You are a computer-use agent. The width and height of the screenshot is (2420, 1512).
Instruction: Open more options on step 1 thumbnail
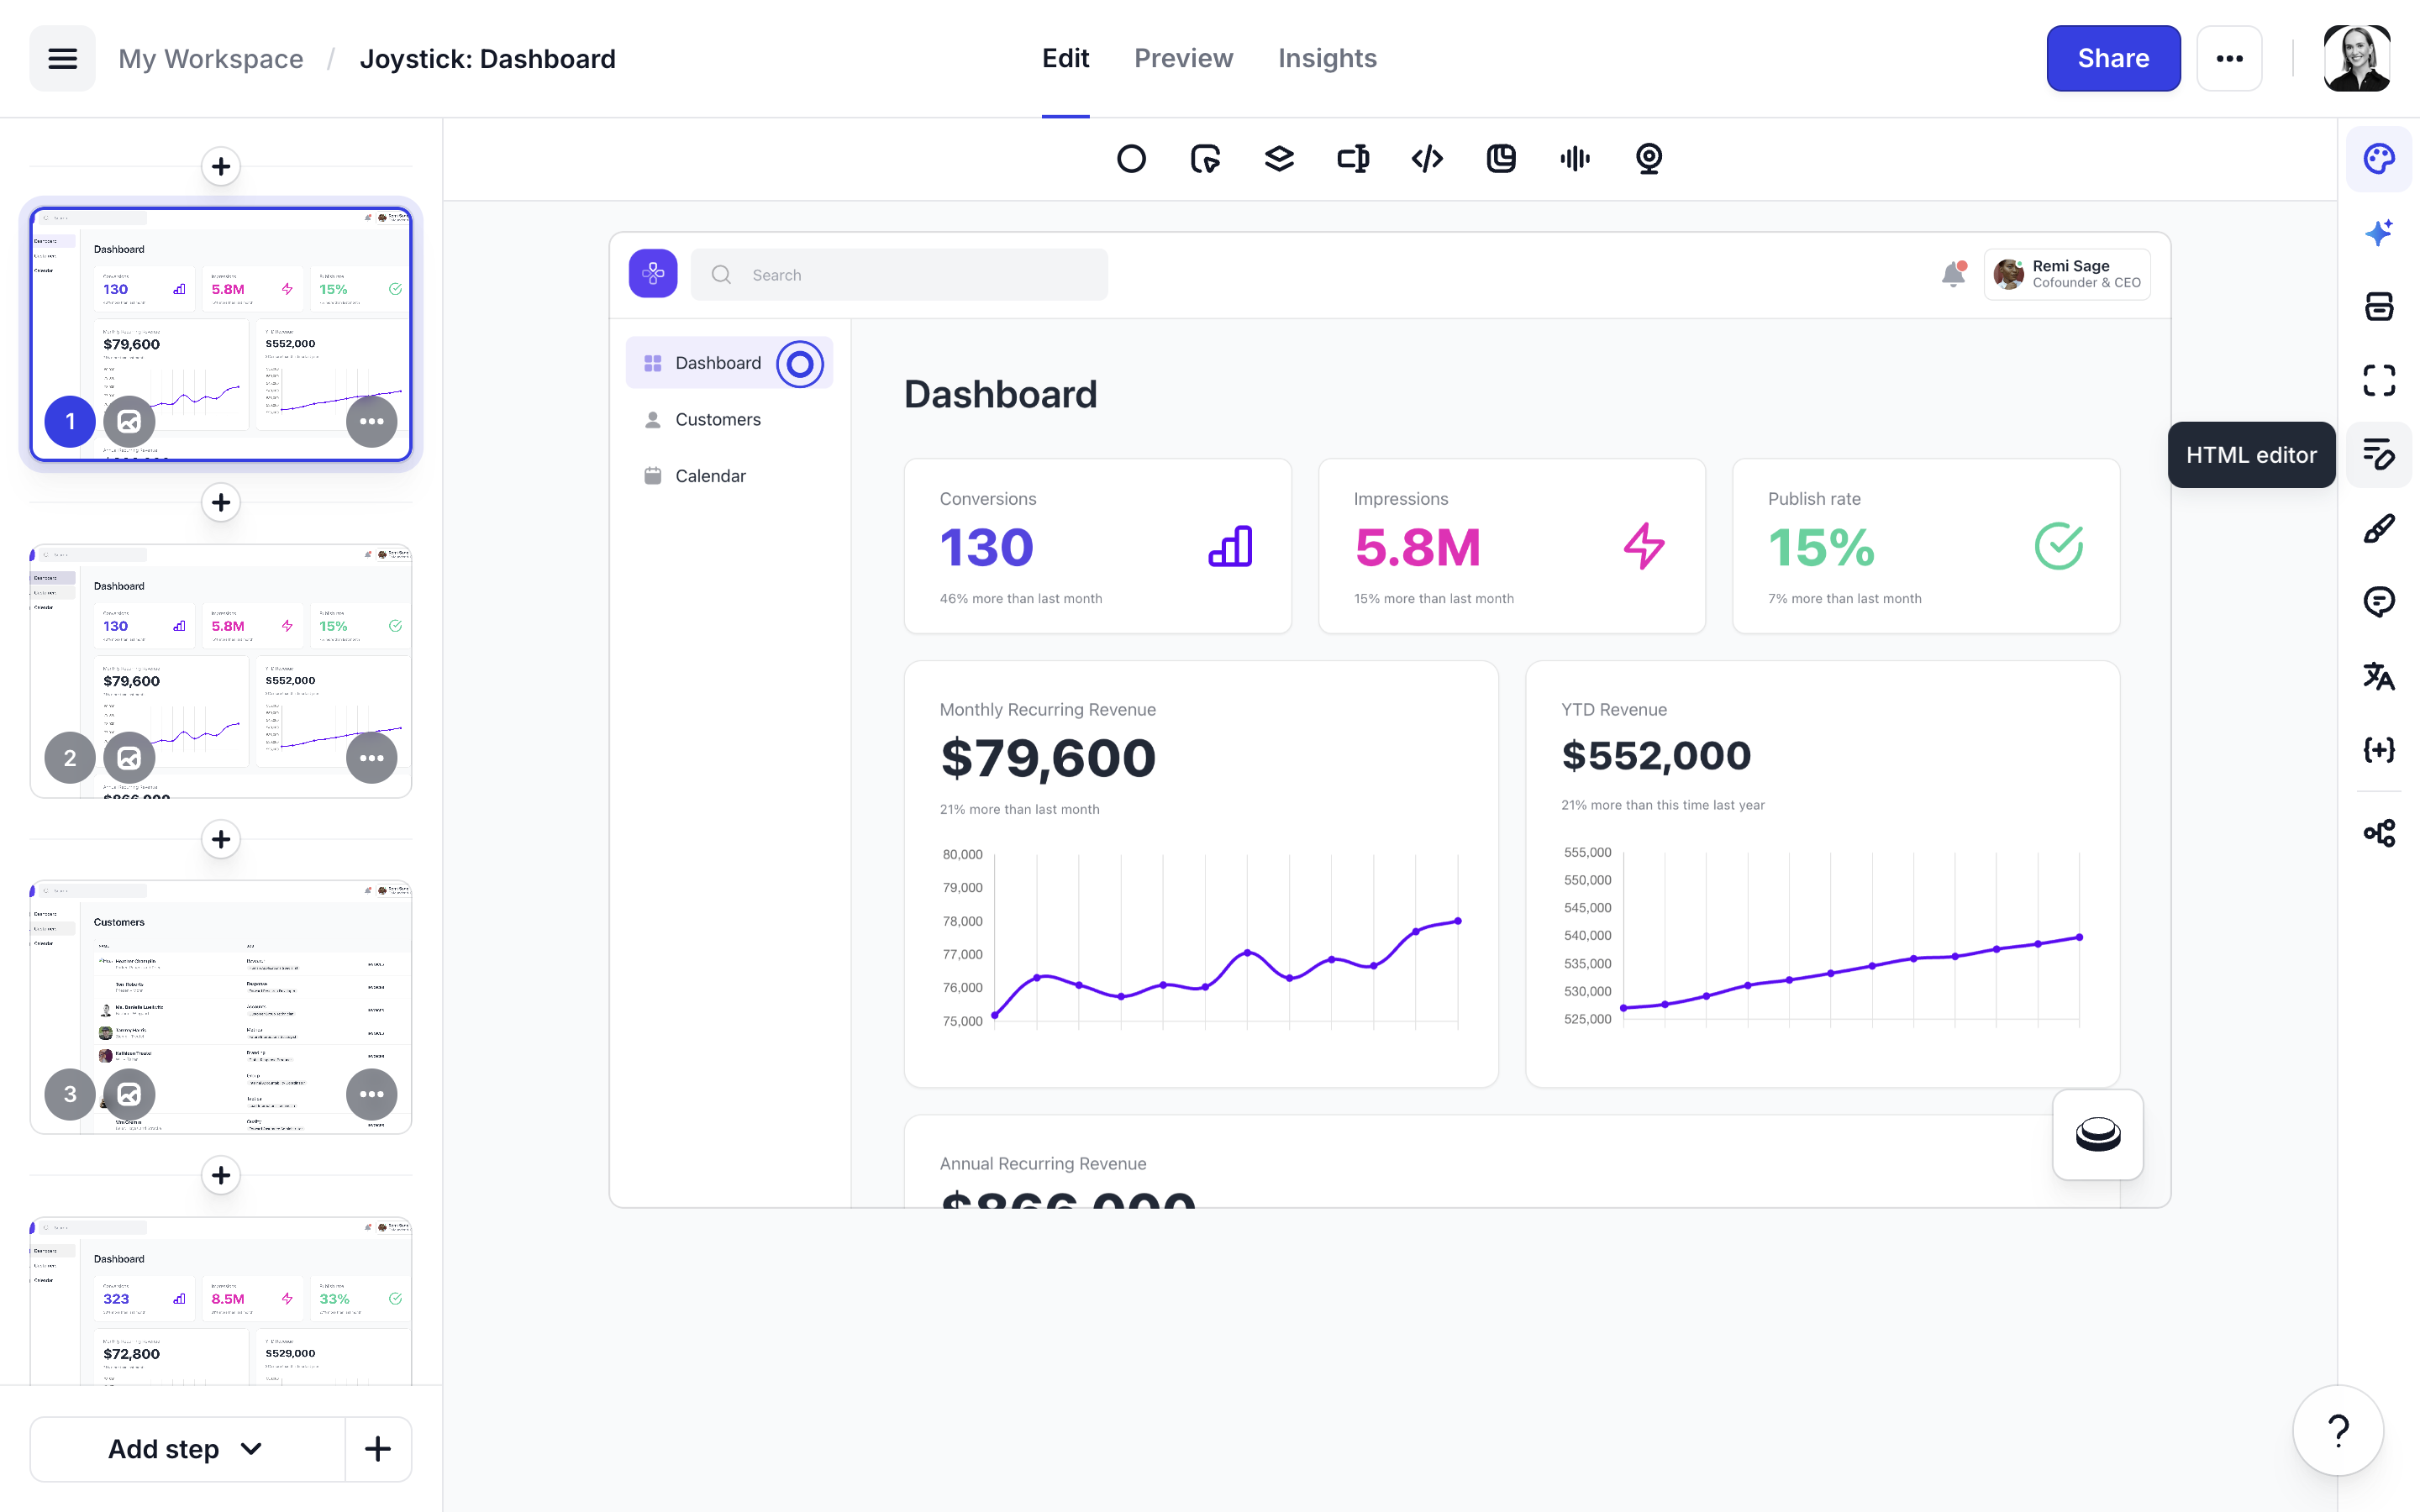(x=371, y=421)
